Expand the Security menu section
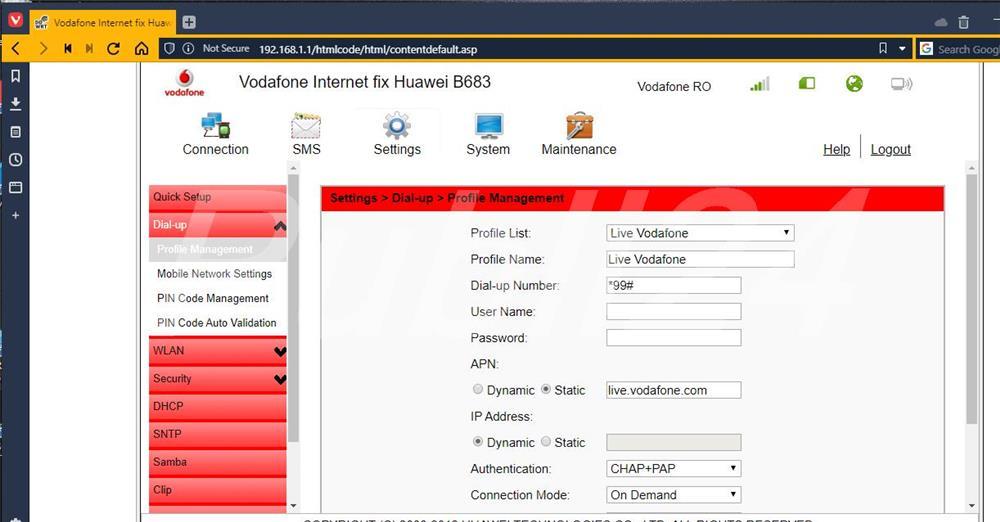 pos(217,379)
